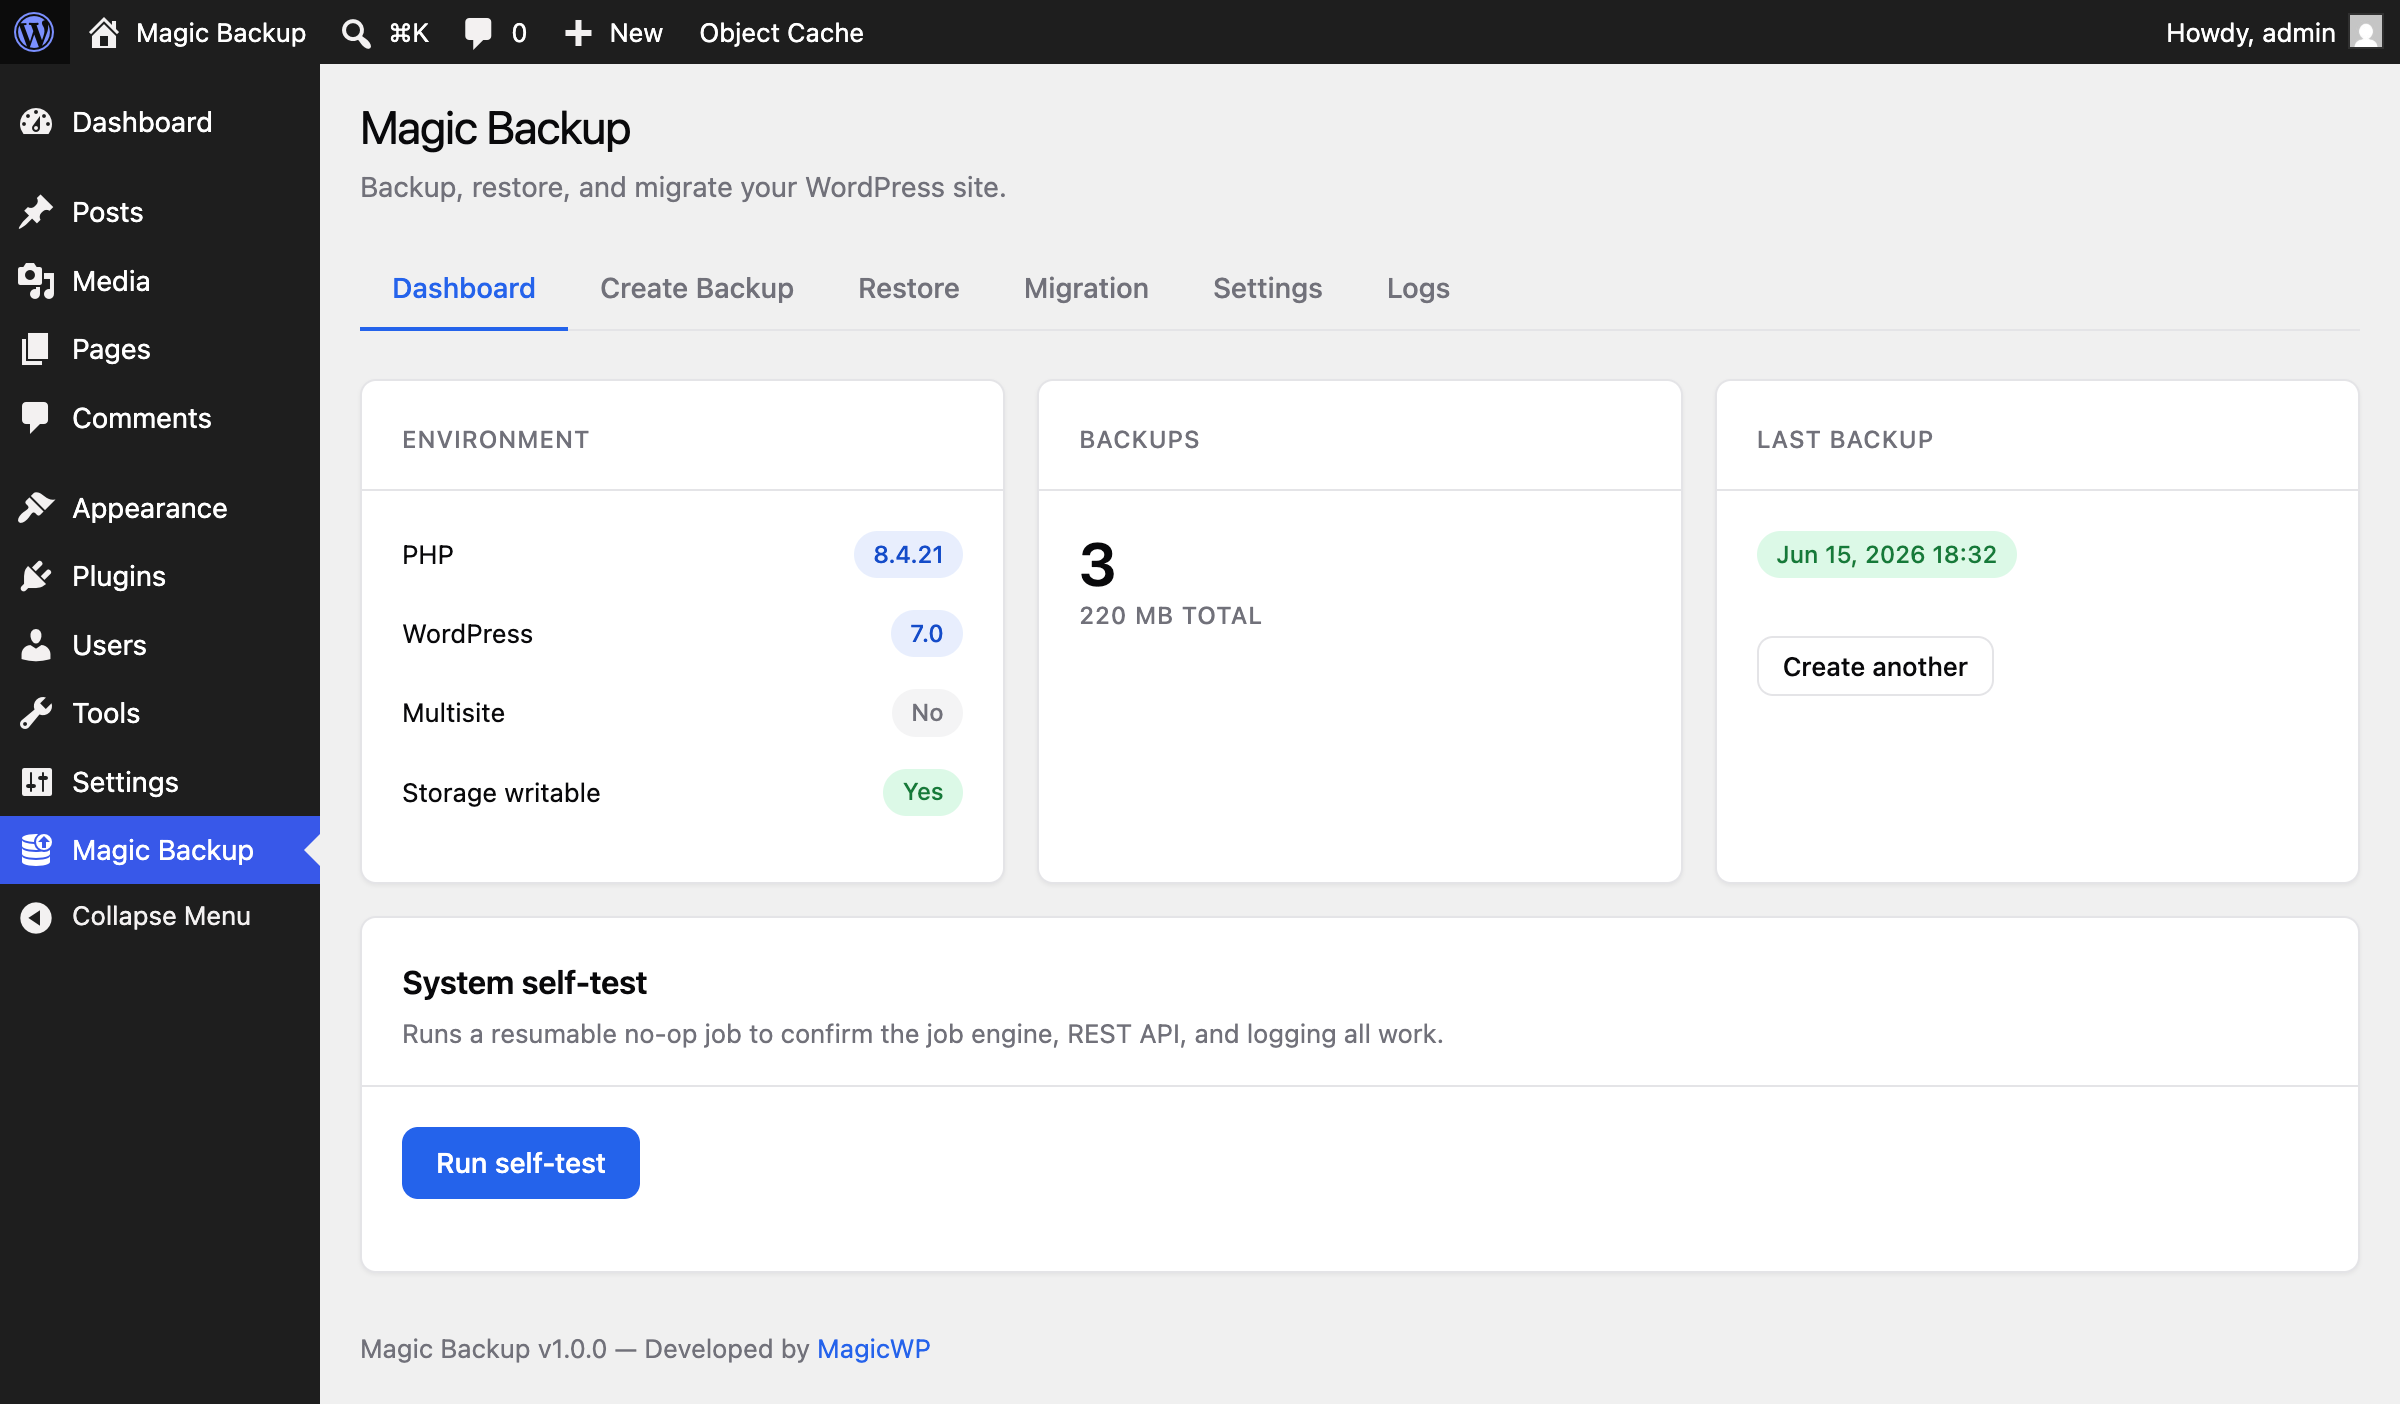This screenshot has height=1404, width=2400.
Task: View the Logs tab
Action: coord(1418,288)
